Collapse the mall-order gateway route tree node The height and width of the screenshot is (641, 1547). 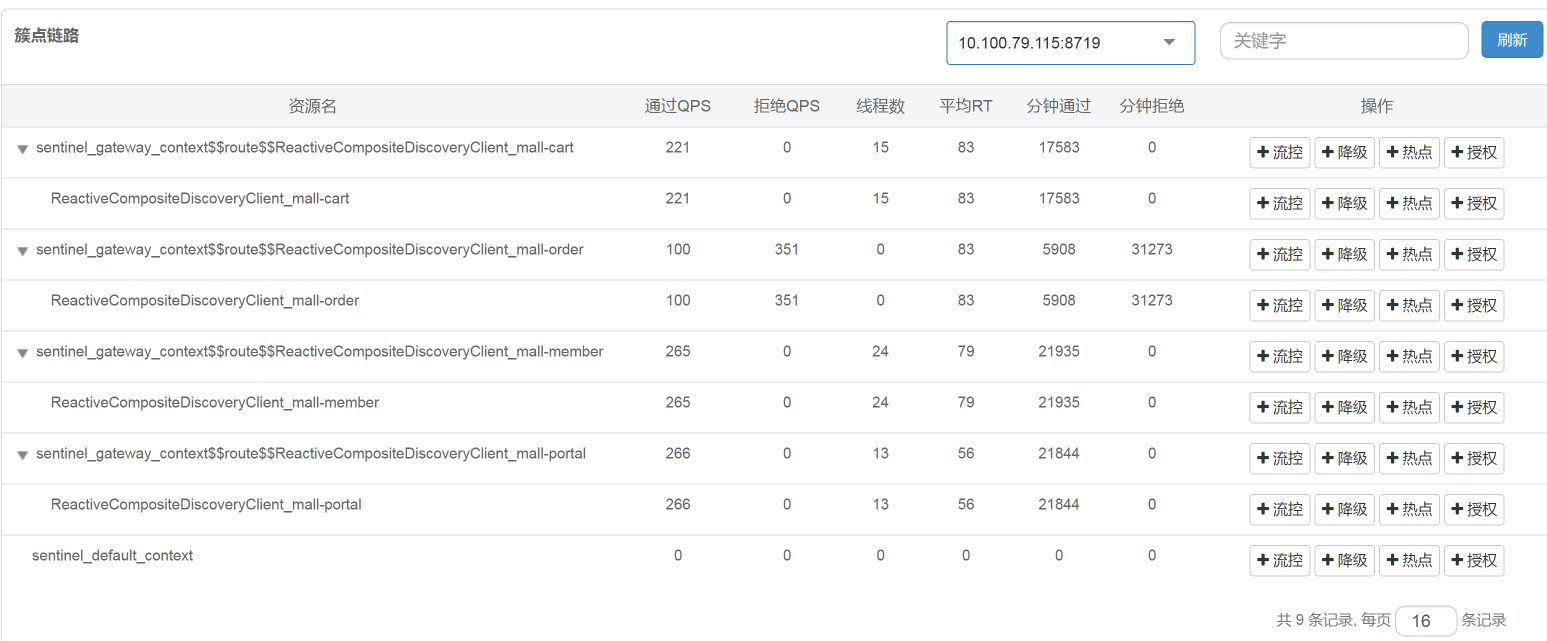coord(22,251)
